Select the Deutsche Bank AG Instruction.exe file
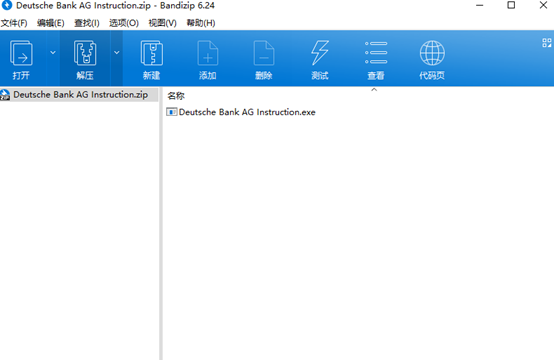 (x=247, y=112)
